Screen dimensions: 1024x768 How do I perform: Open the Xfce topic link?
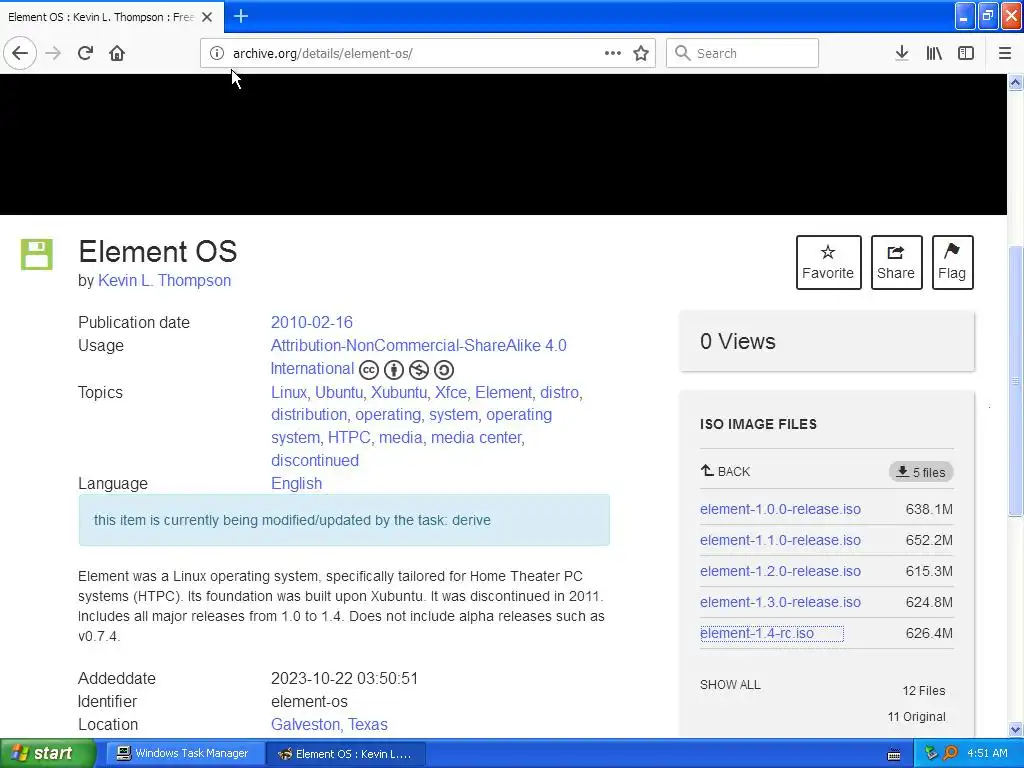pyautogui.click(x=451, y=392)
